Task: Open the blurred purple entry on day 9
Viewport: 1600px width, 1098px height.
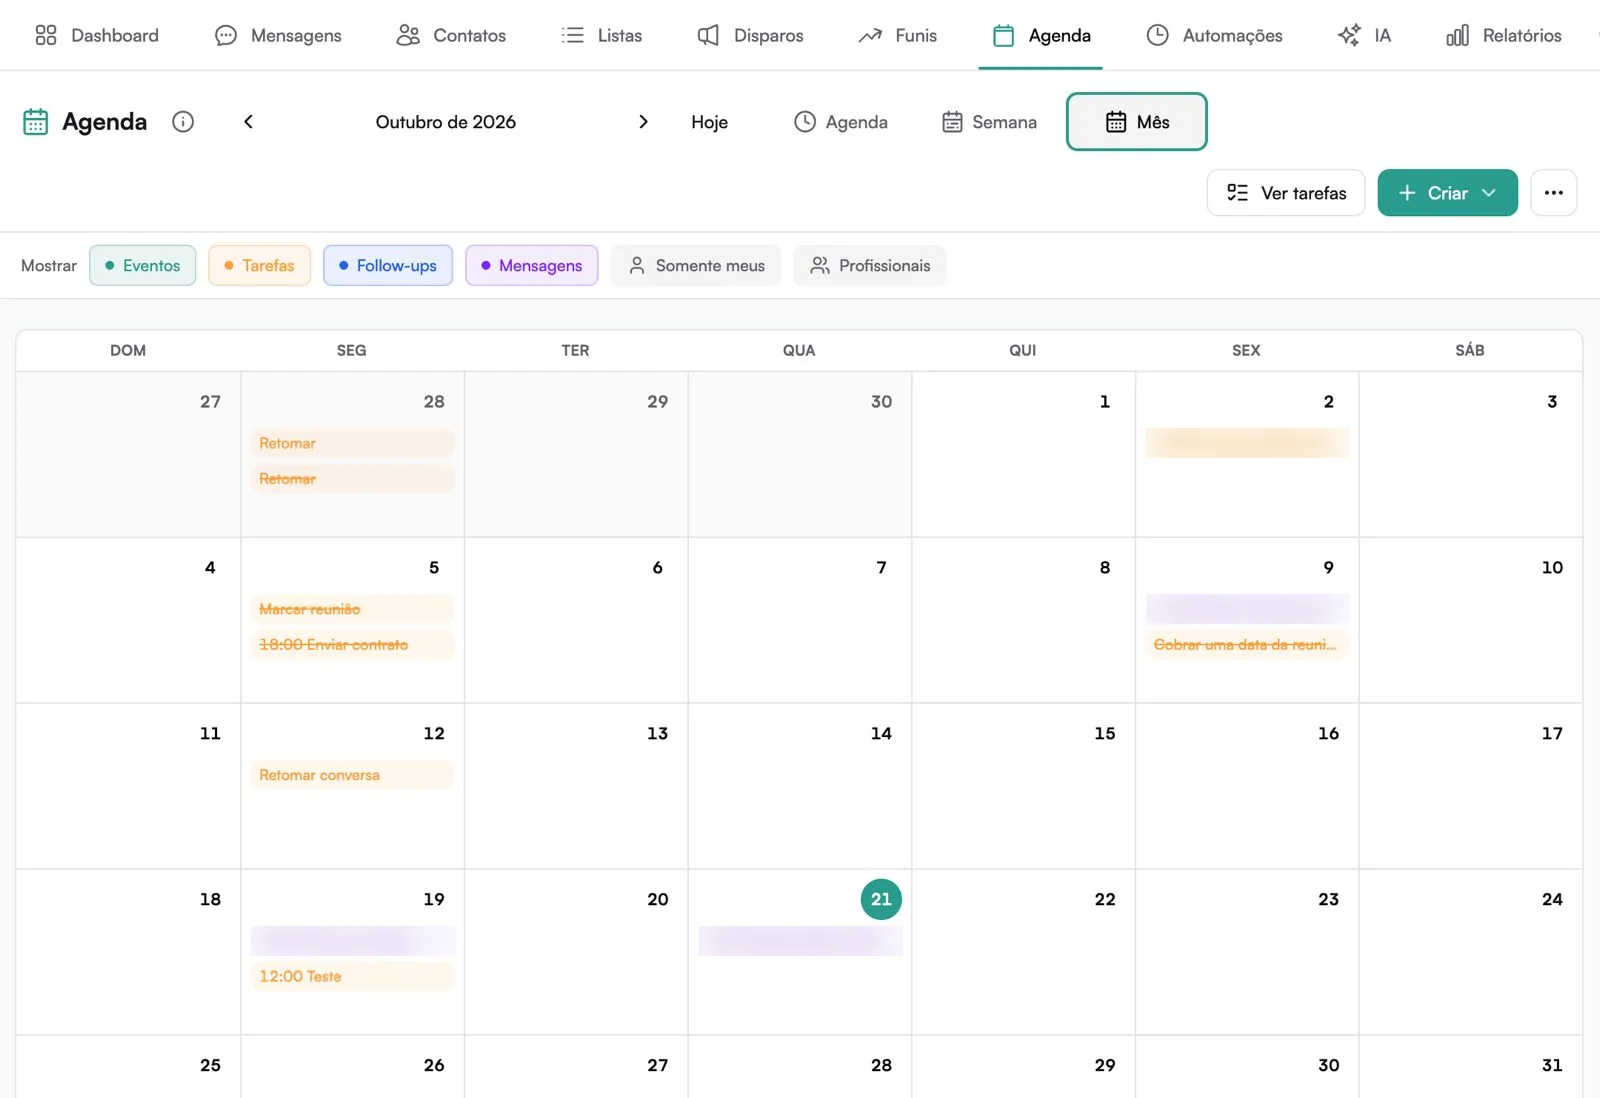Action: pyautogui.click(x=1247, y=609)
